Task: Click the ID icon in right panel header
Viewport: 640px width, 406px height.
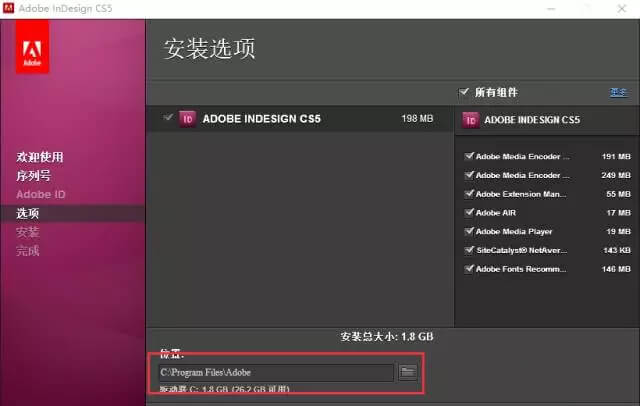Action: (x=470, y=120)
